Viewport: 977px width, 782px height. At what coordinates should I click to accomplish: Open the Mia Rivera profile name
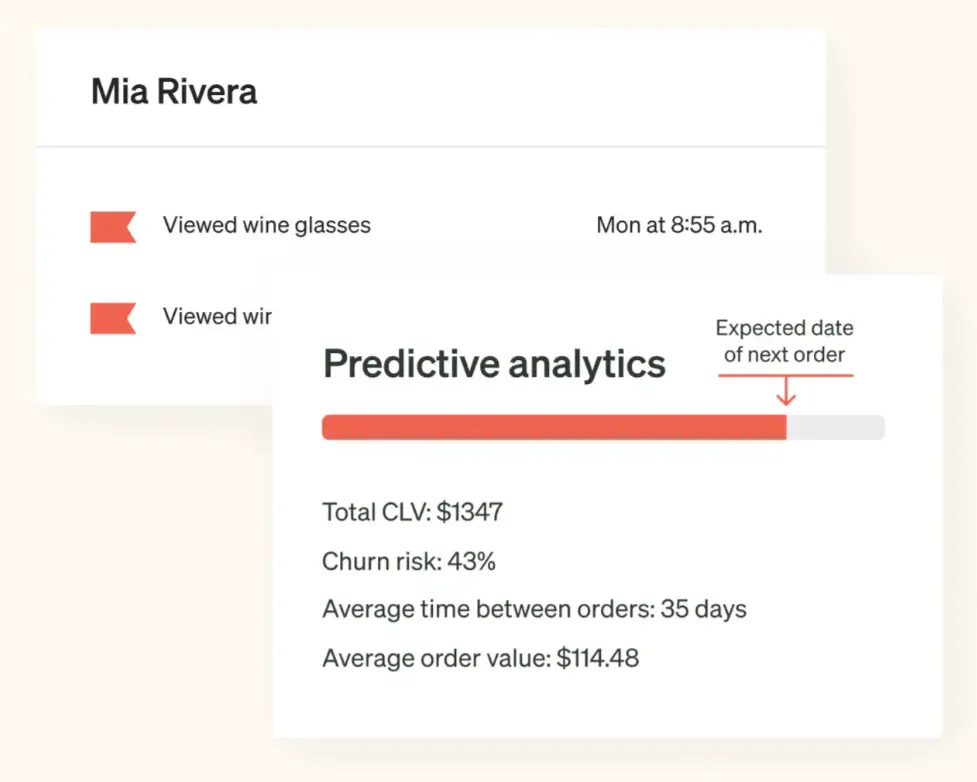click(x=174, y=92)
